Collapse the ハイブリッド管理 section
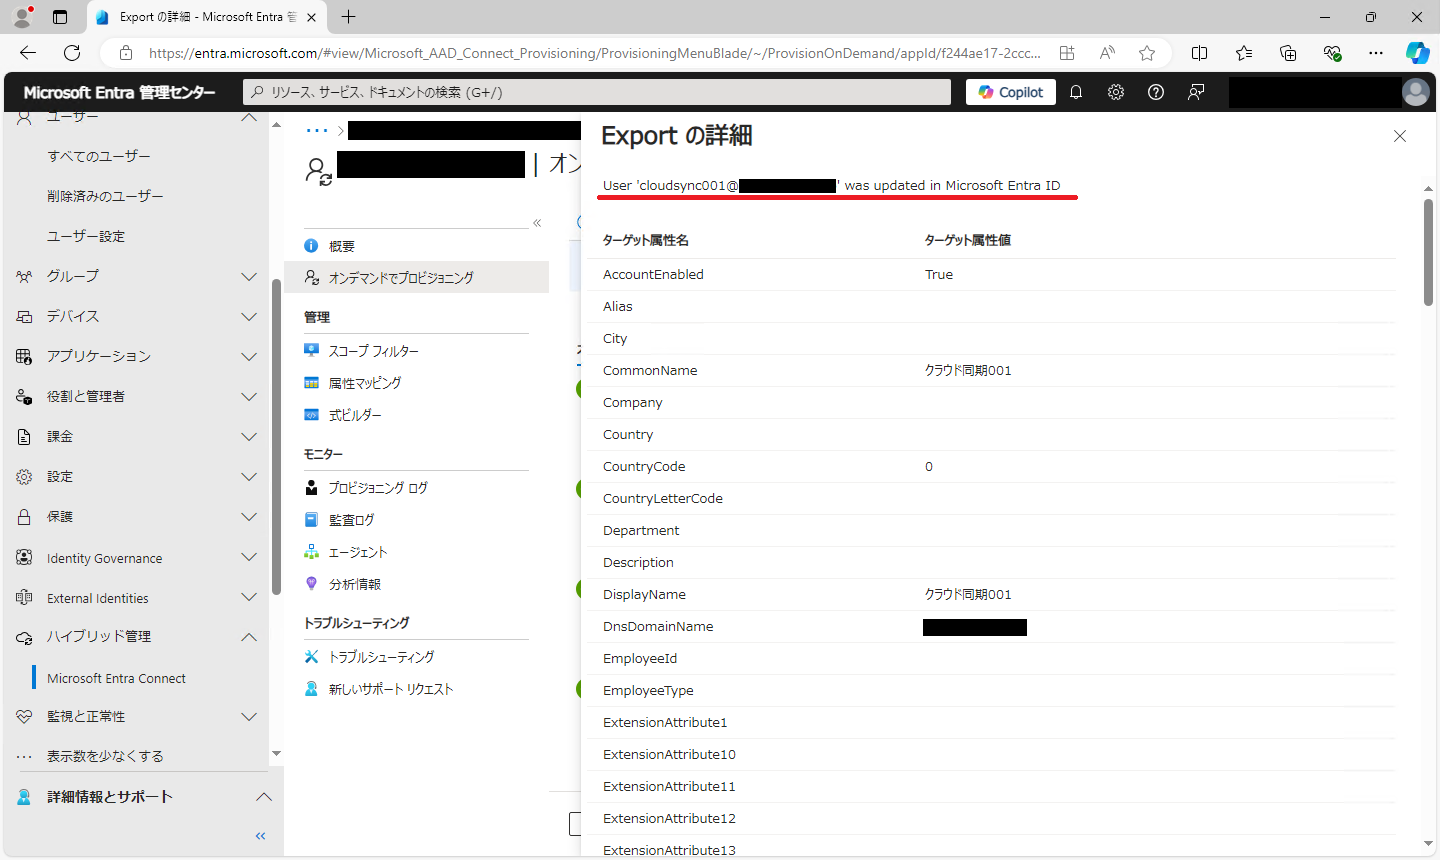This screenshot has width=1440, height=860. coord(249,637)
